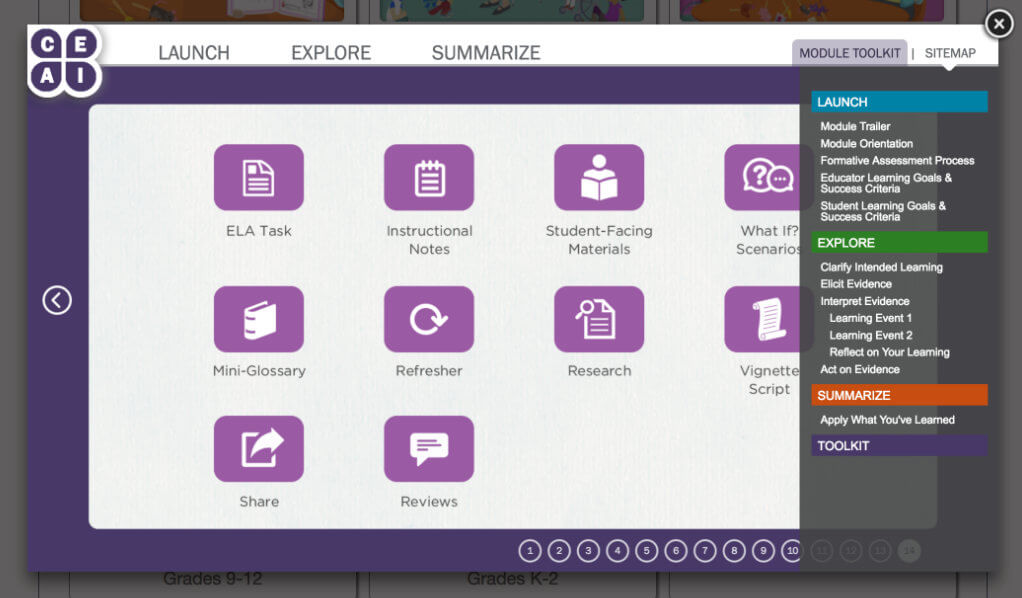Close the module overlay window

click(x=999, y=24)
